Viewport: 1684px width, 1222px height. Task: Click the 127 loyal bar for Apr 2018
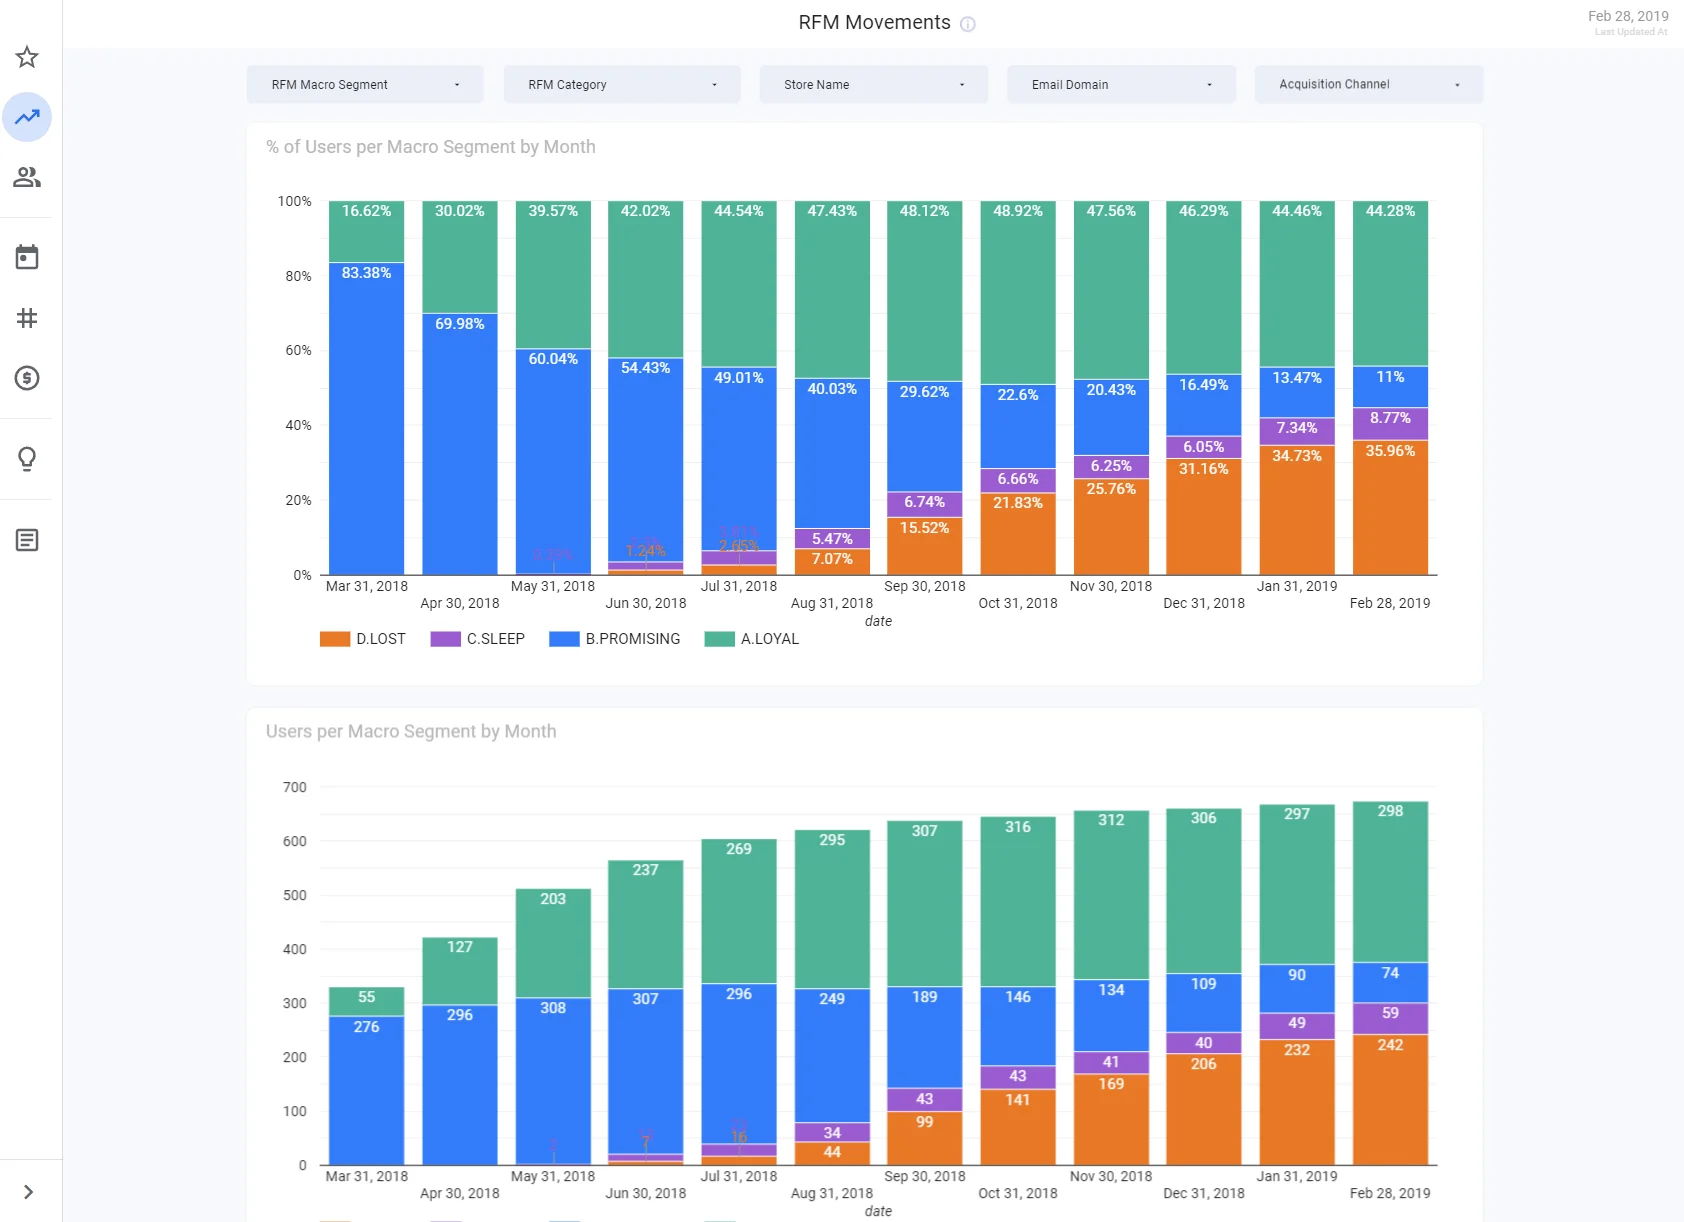point(459,971)
